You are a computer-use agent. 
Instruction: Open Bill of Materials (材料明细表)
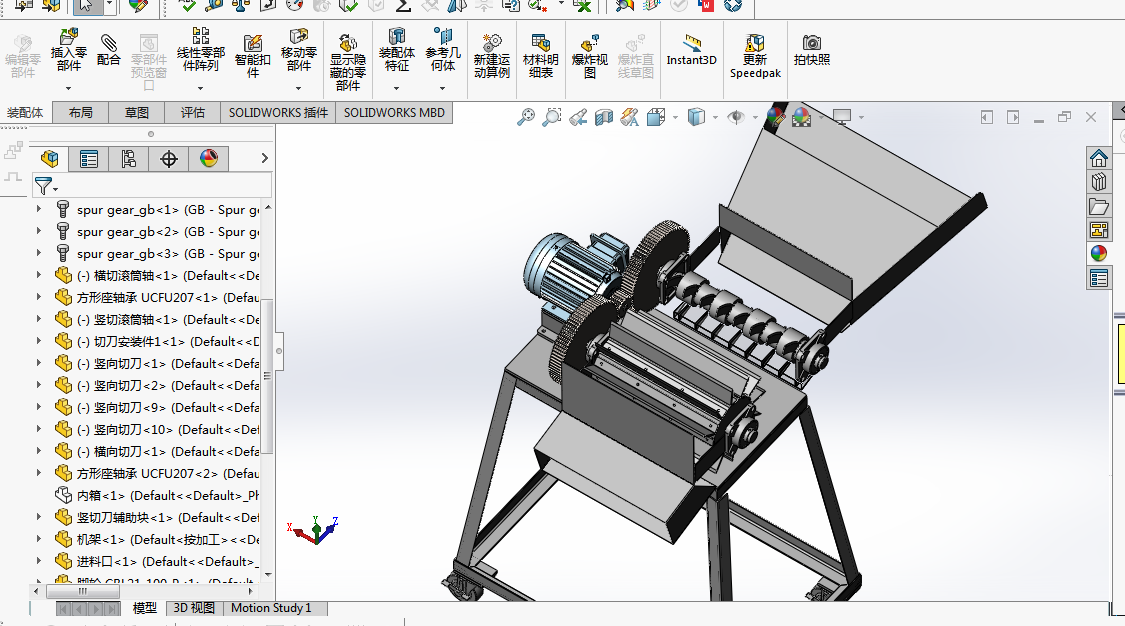(x=540, y=55)
